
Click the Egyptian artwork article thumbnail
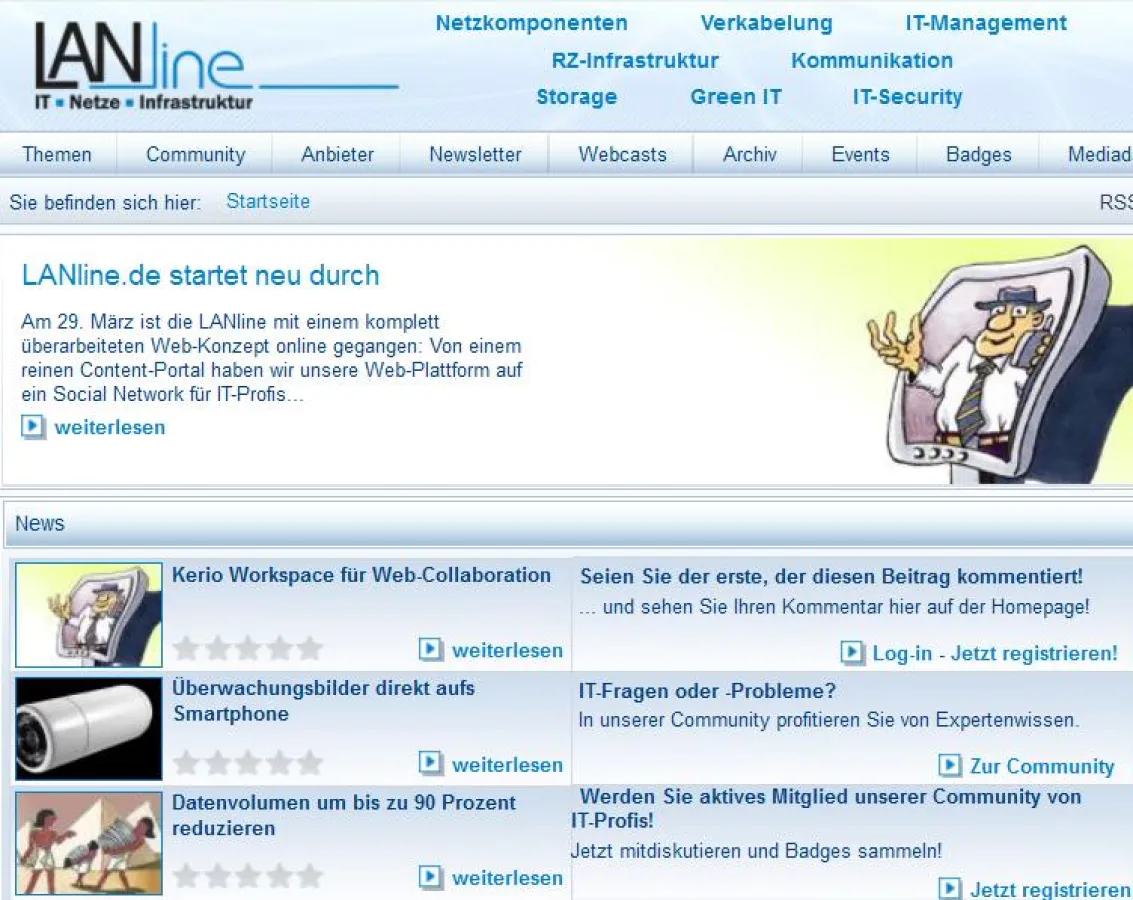point(87,843)
